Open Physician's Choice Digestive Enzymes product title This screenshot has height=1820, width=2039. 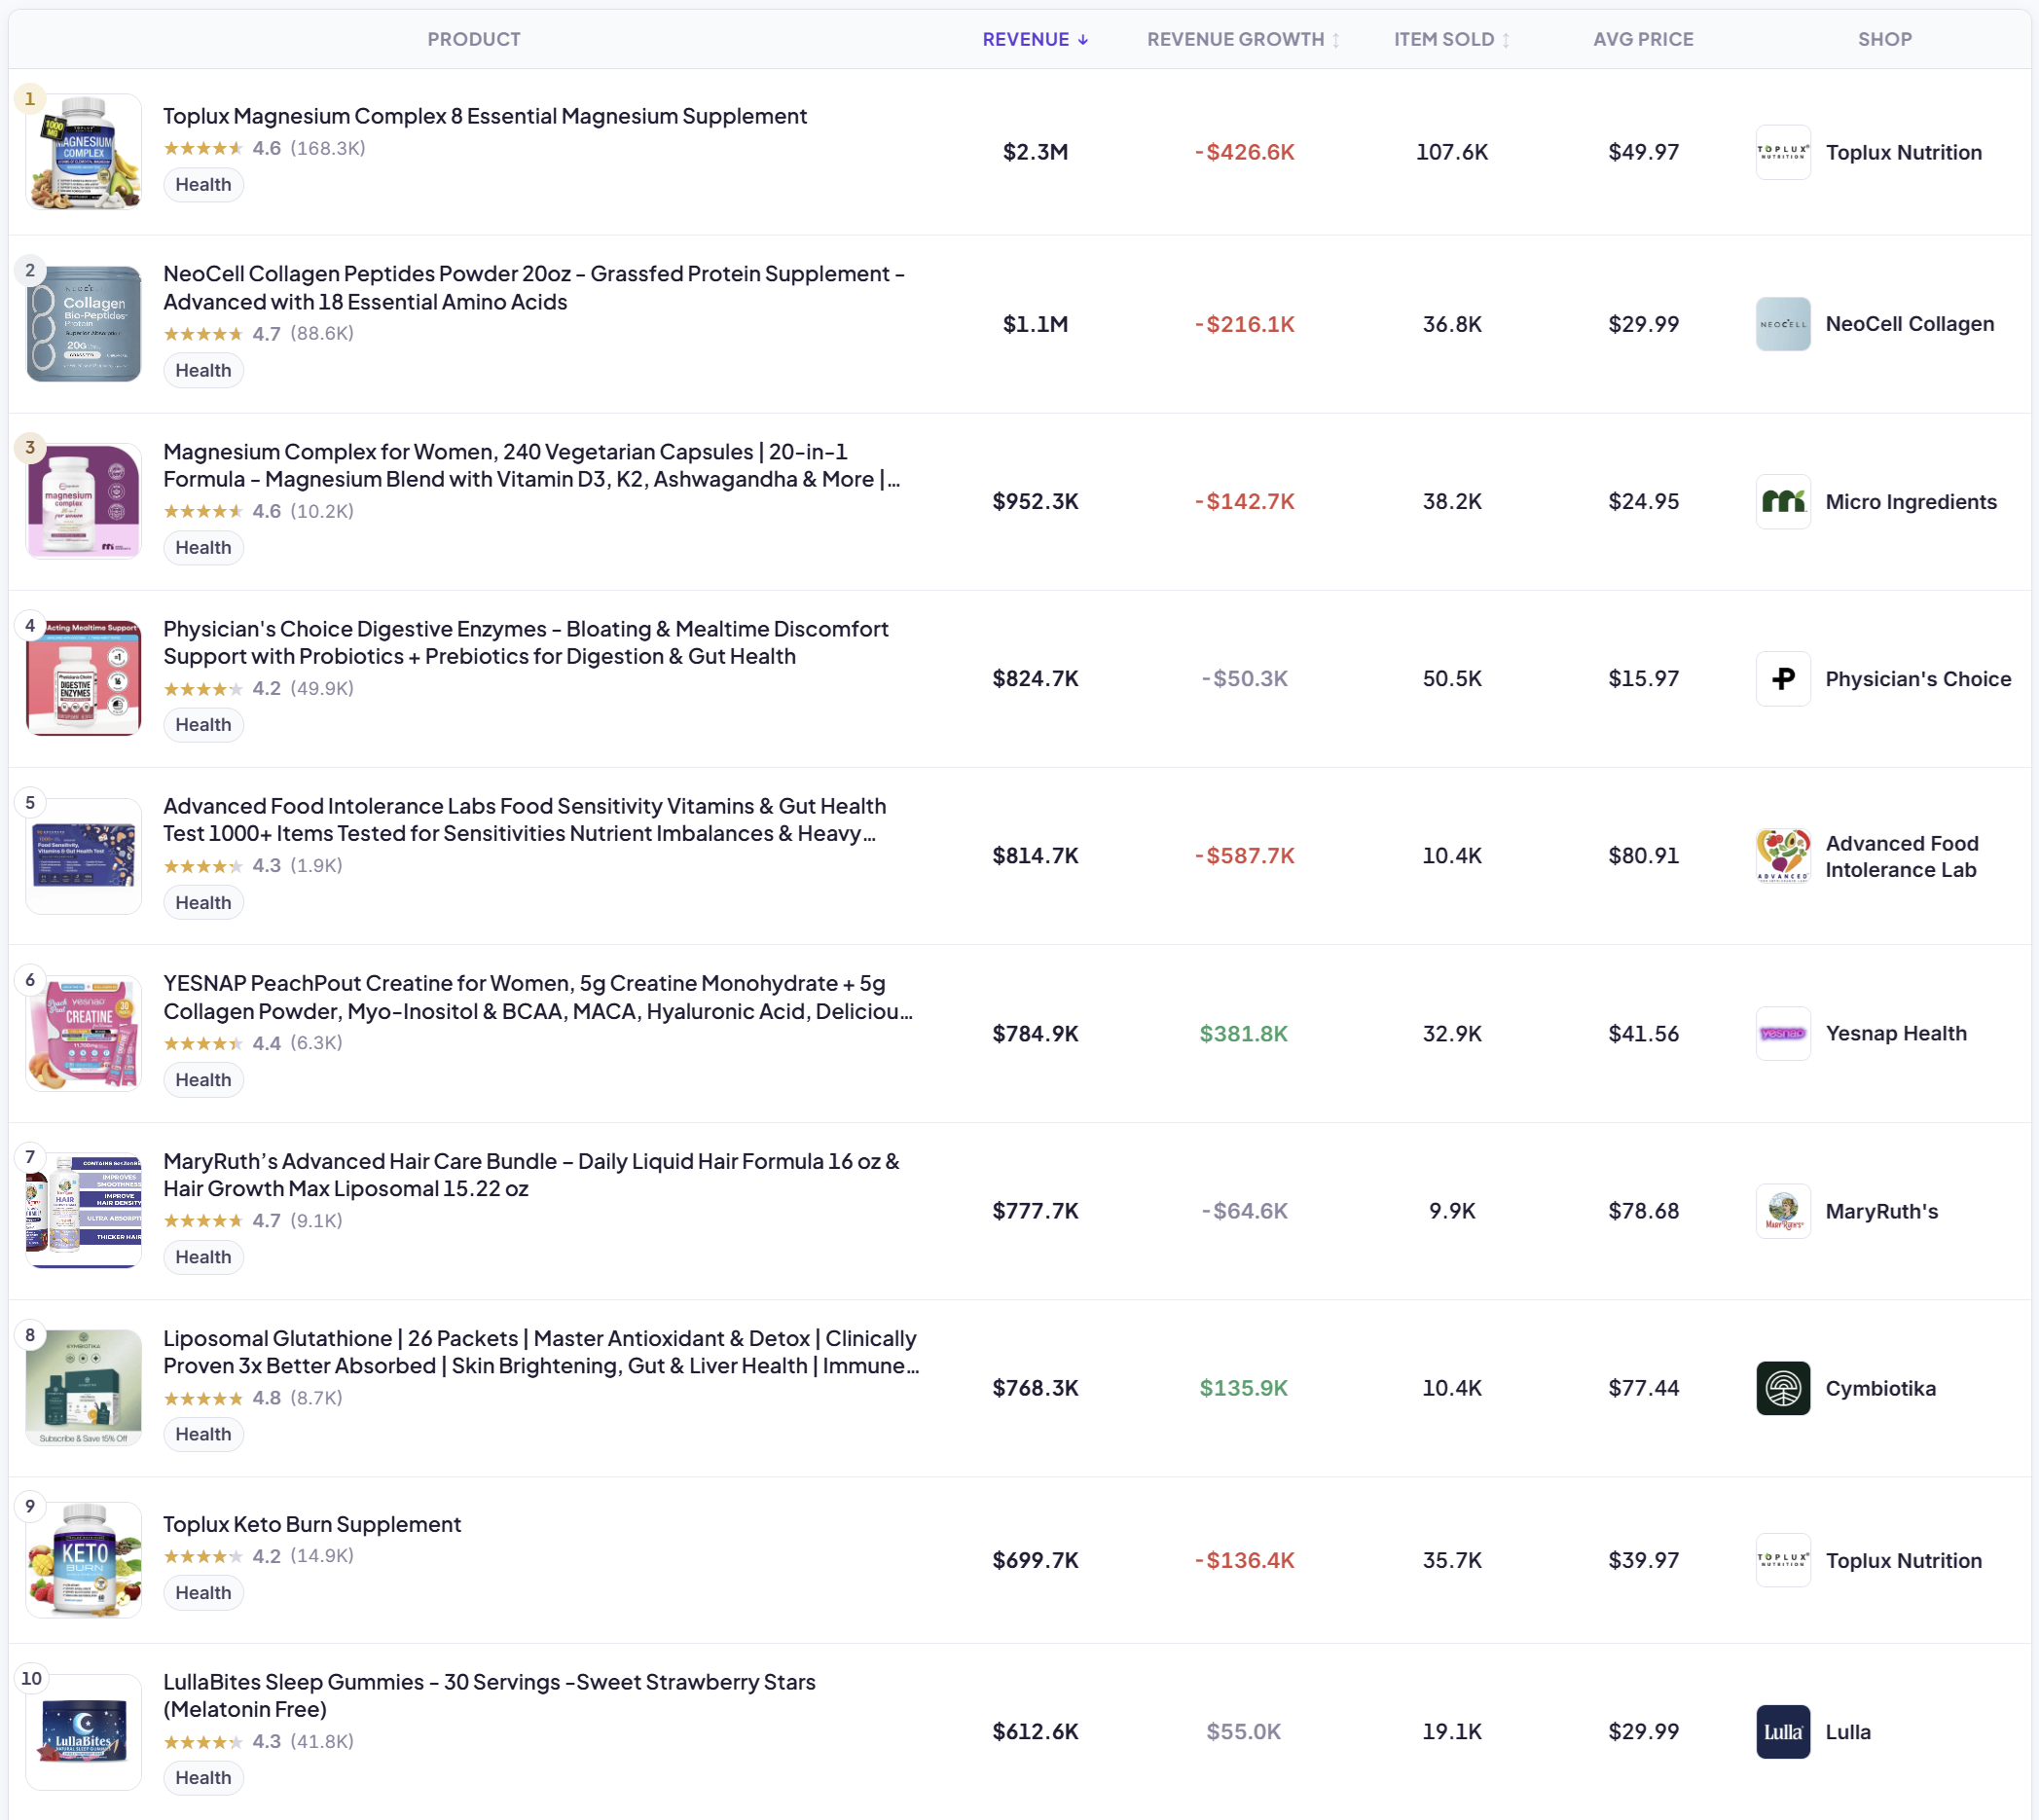click(526, 643)
